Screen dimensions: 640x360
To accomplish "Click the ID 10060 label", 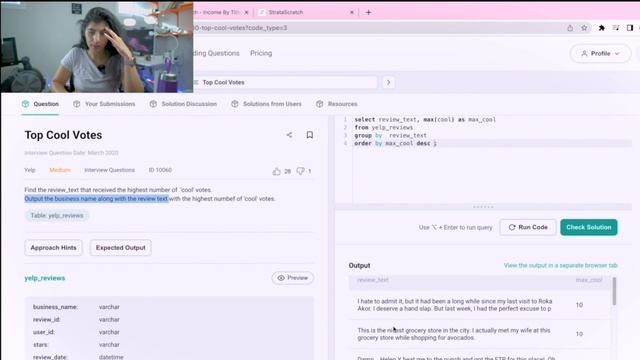I will (x=160, y=170).
